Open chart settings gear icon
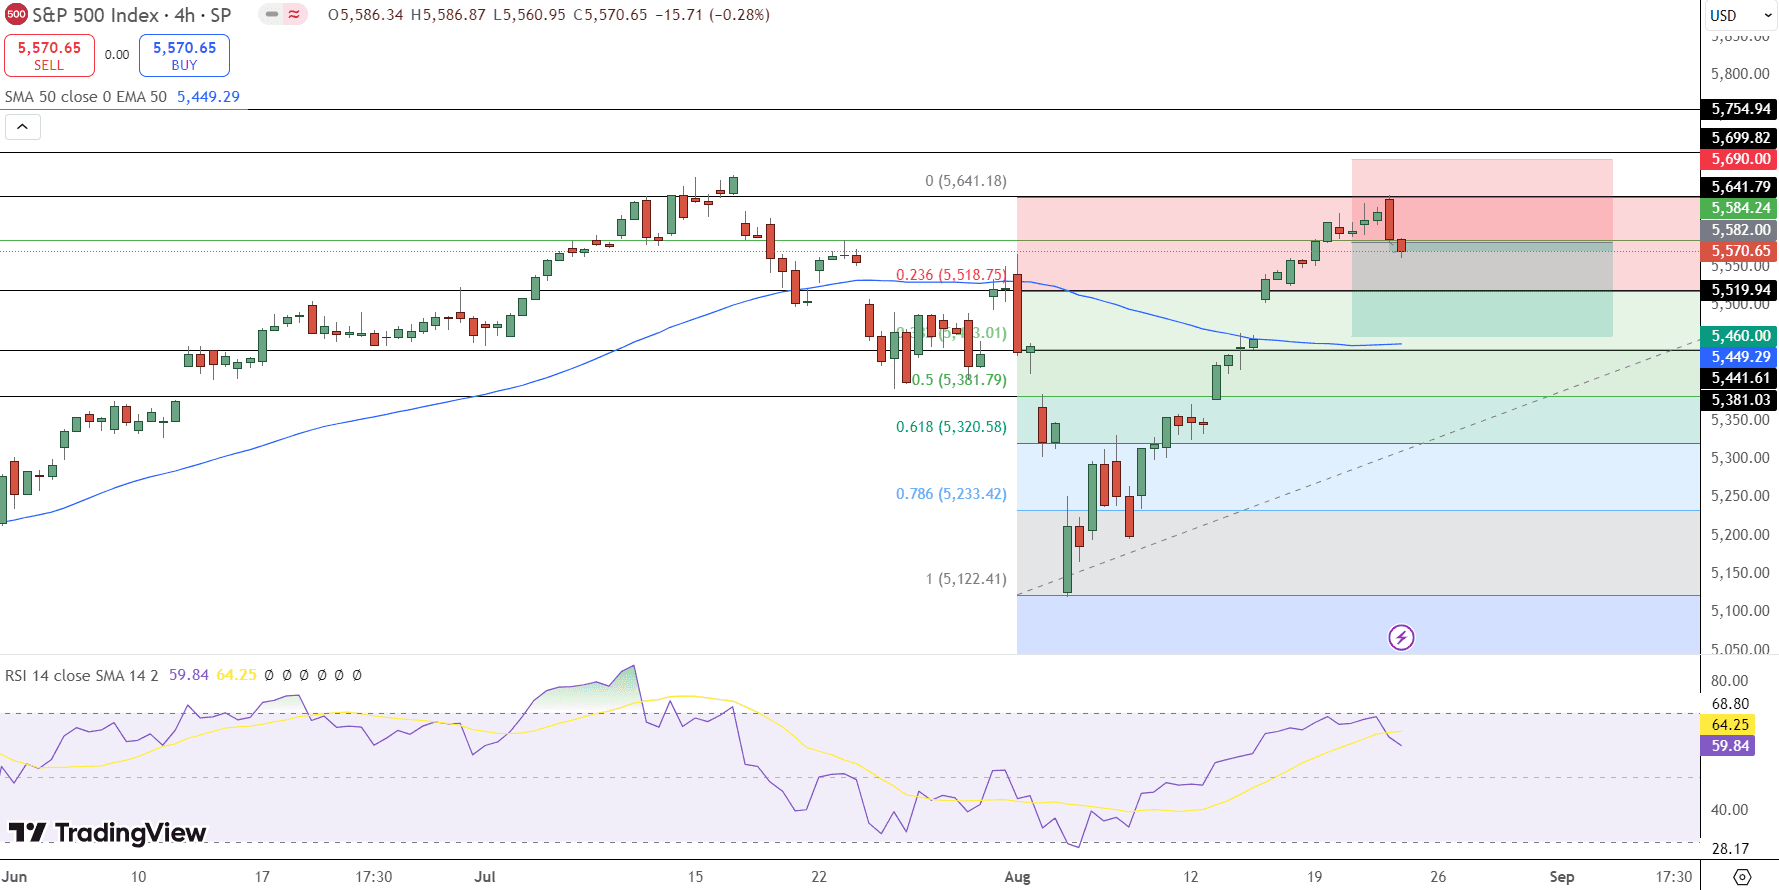The height and width of the screenshot is (890, 1779). coord(1741,877)
